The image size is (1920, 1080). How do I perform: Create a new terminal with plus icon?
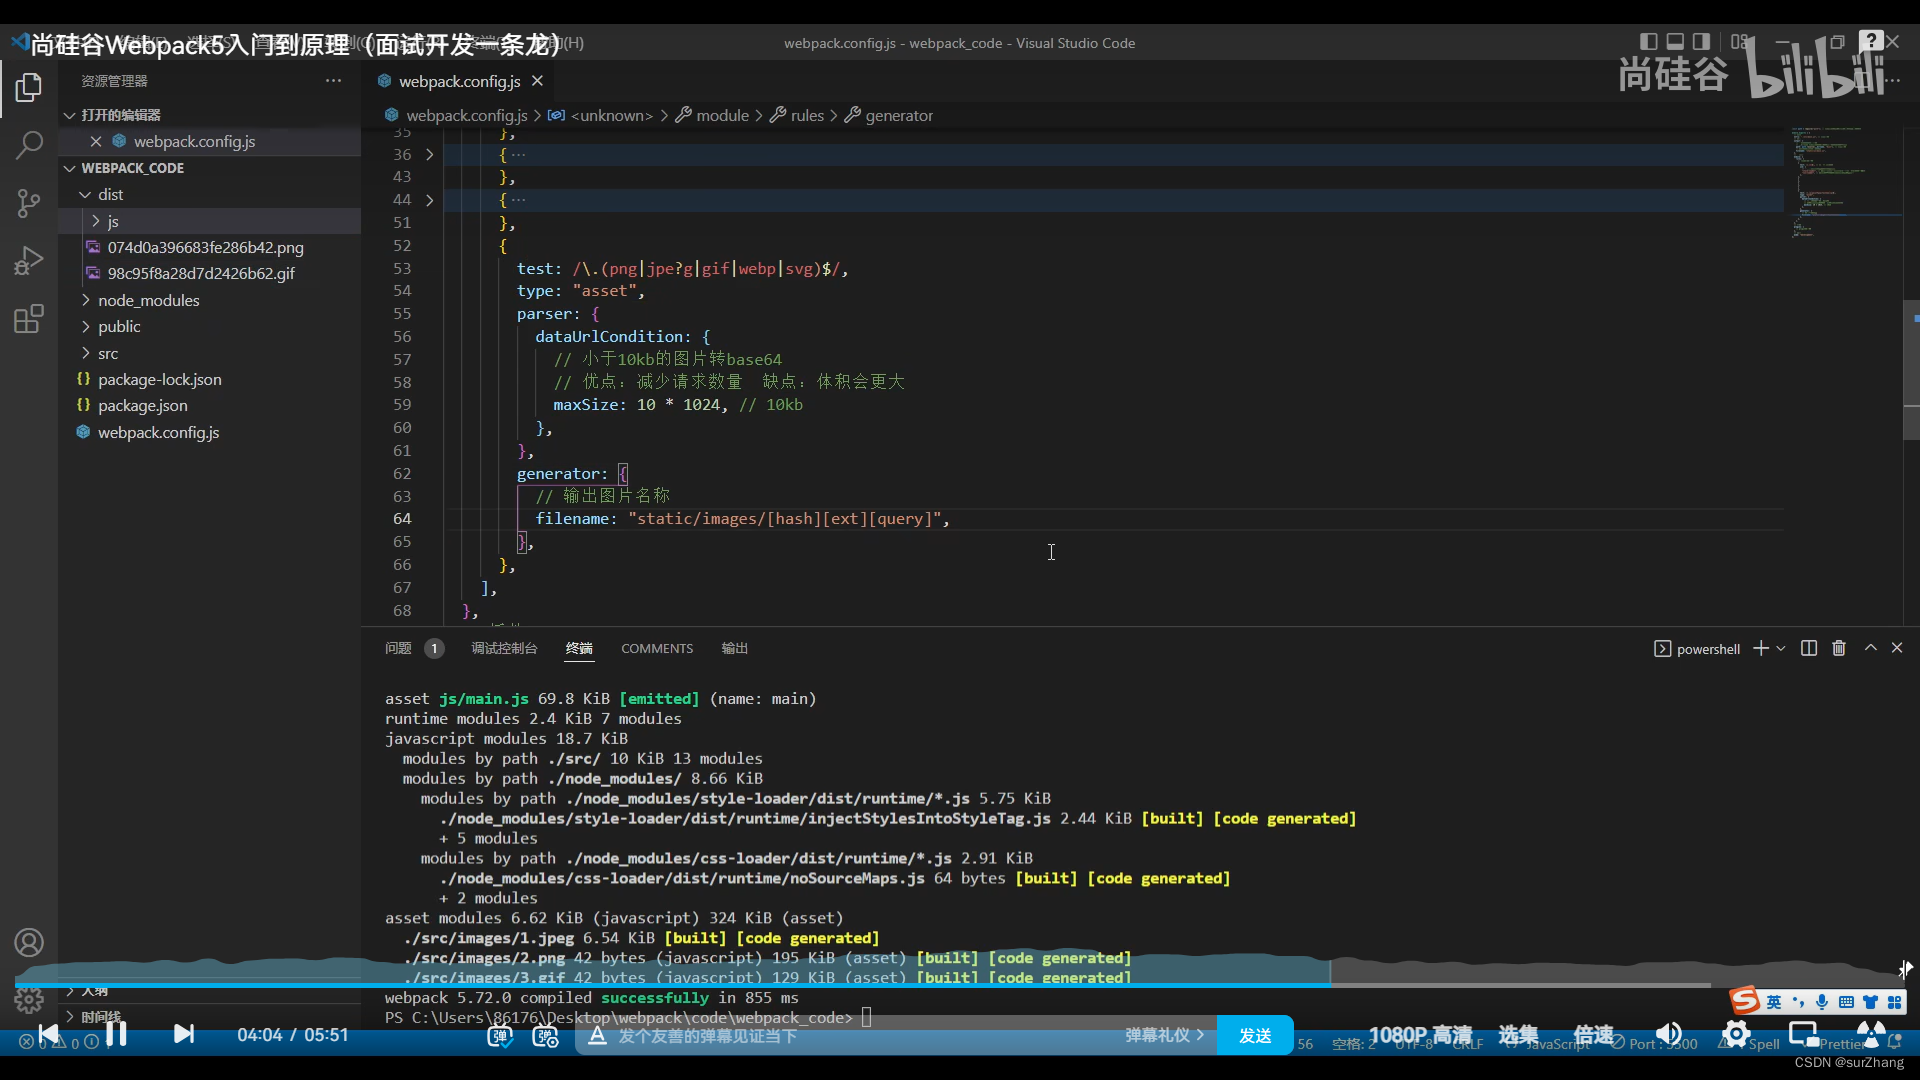(x=1761, y=648)
